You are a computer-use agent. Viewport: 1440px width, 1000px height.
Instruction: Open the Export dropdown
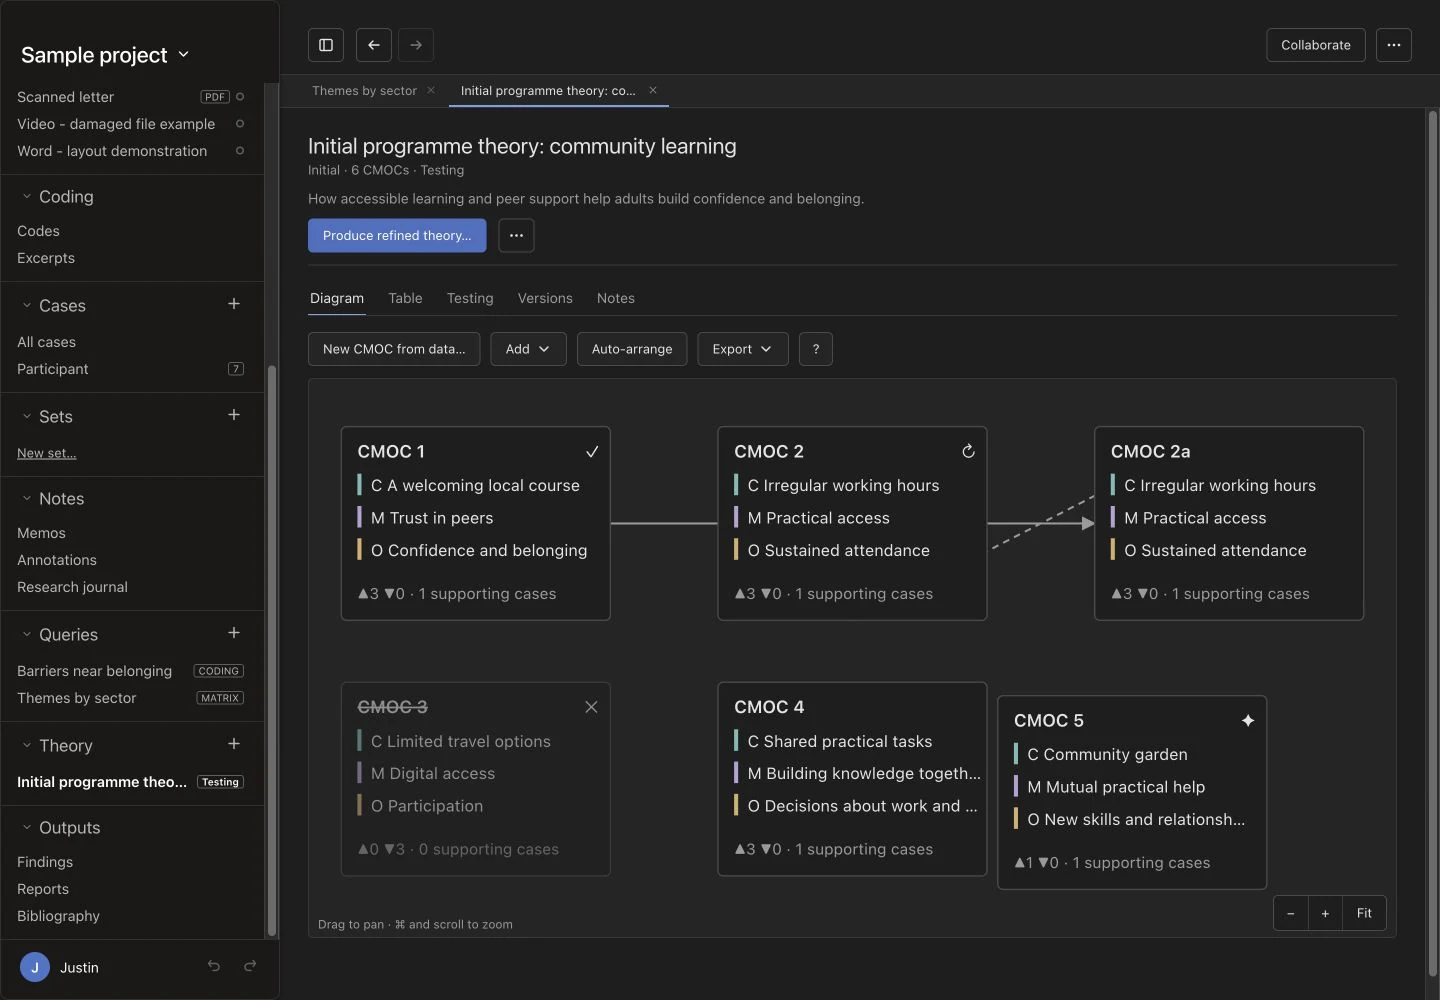(742, 349)
